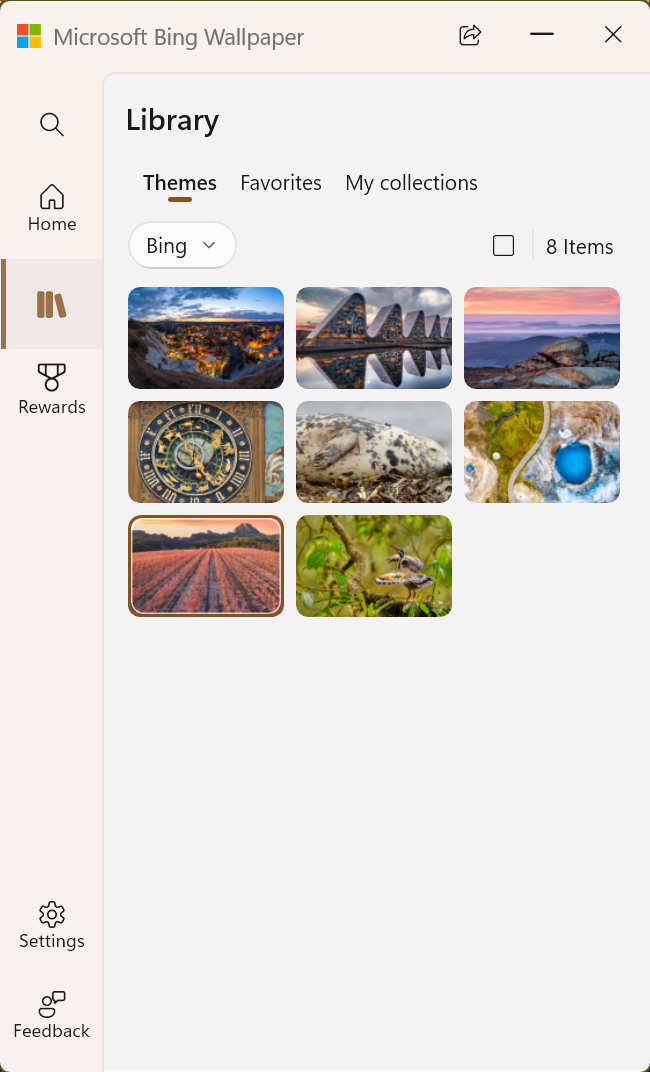Select the astronomical clock wallpaper thumbnail
The image size is (650, 1072).
(205, 452)
